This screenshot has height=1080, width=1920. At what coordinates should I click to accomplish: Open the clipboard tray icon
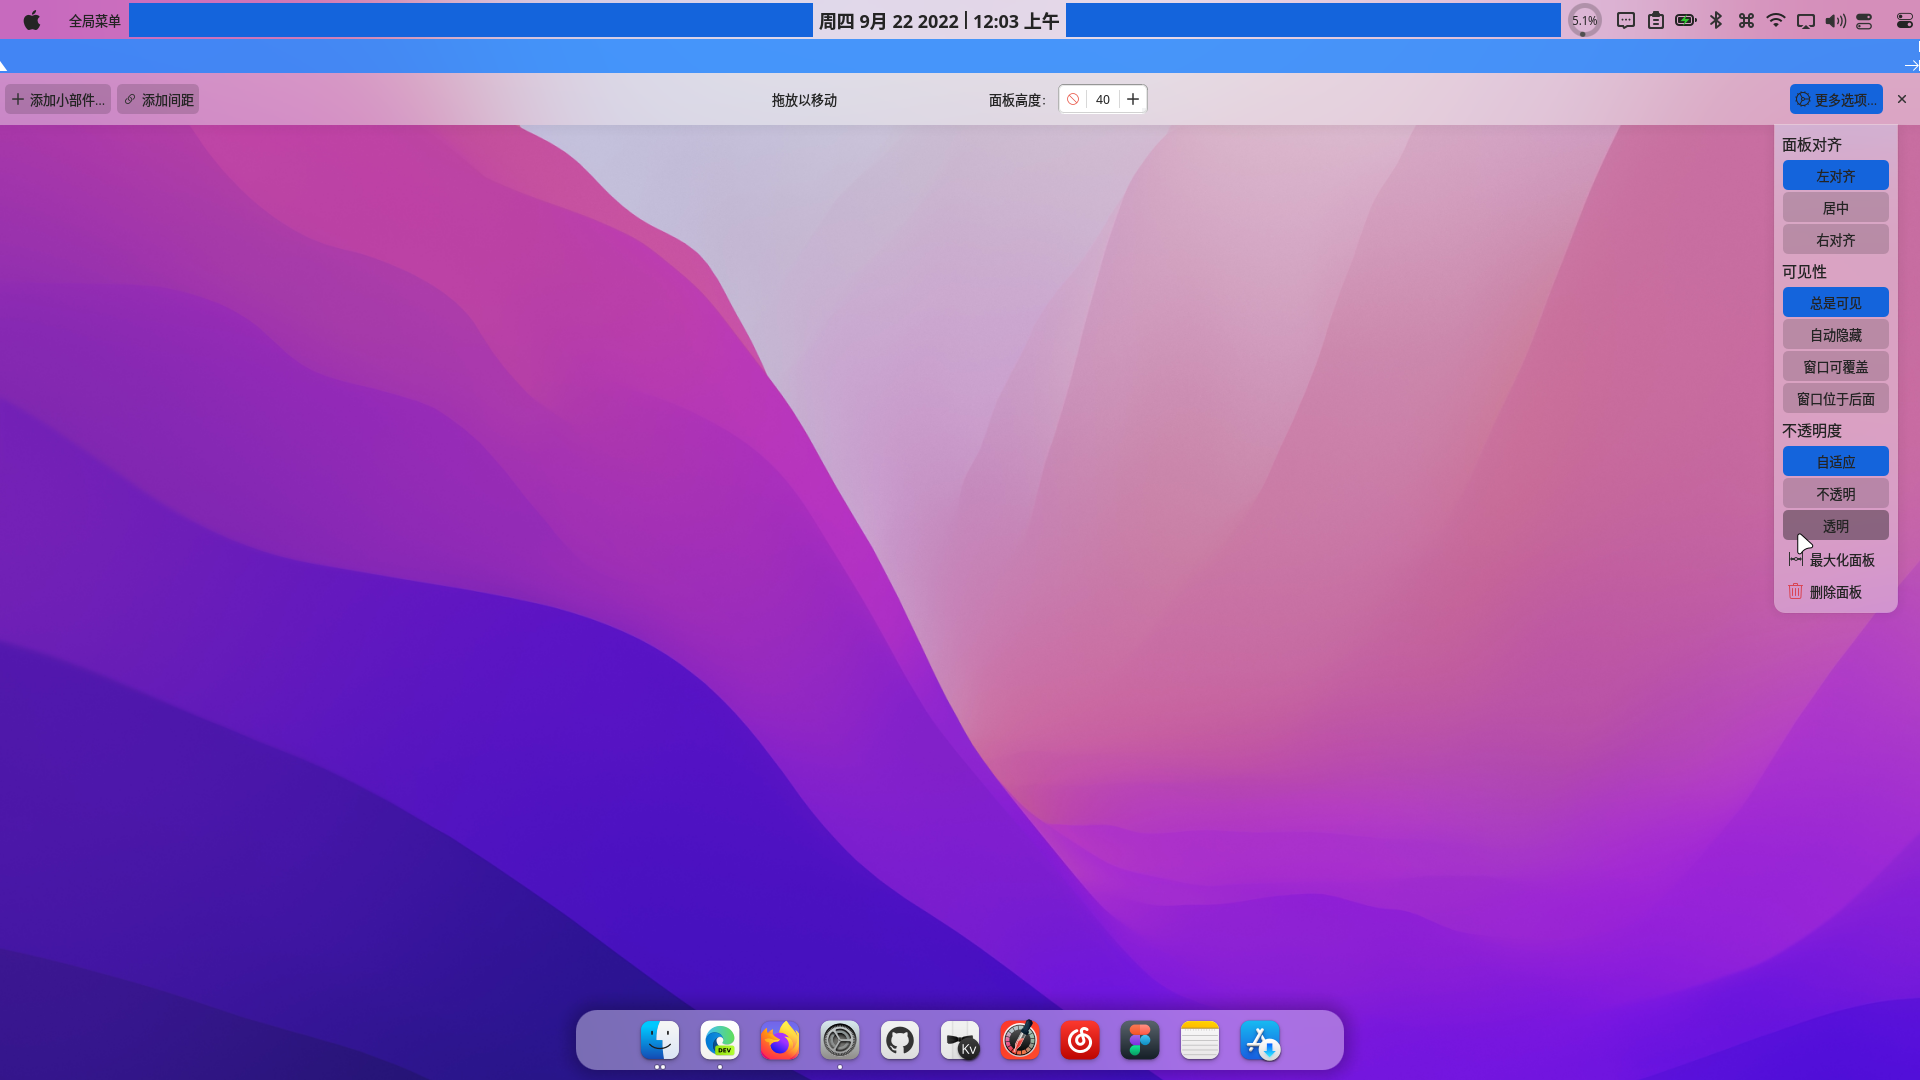tap(1656, 20)
